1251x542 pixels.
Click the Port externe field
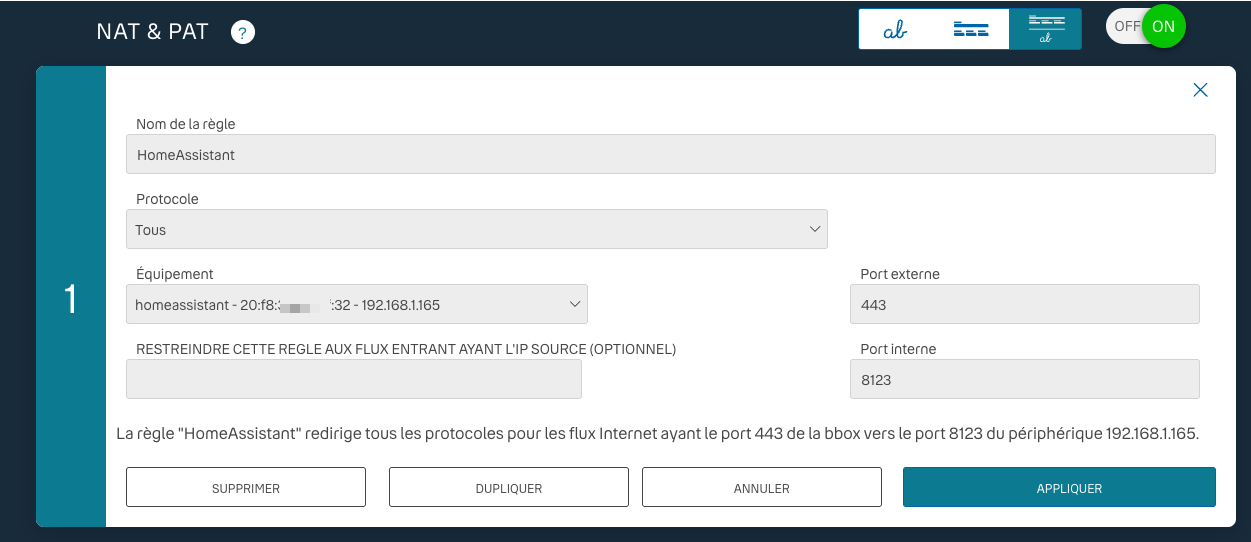[1024, 305]
